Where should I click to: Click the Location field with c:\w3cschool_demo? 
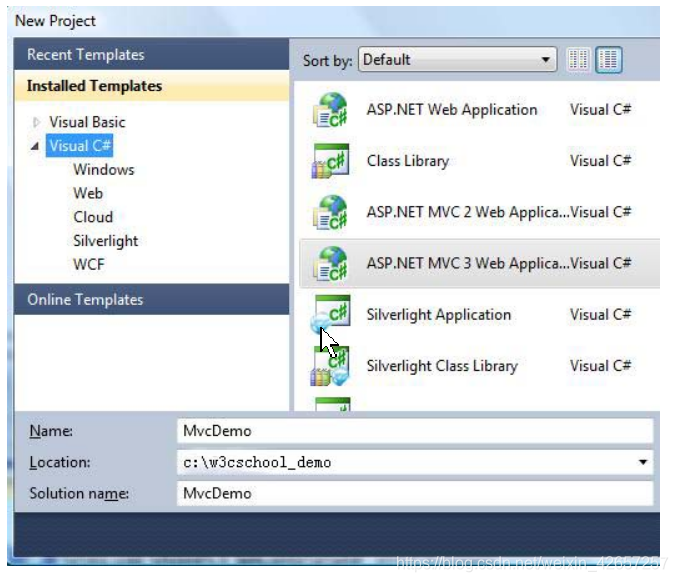[415, 462]
